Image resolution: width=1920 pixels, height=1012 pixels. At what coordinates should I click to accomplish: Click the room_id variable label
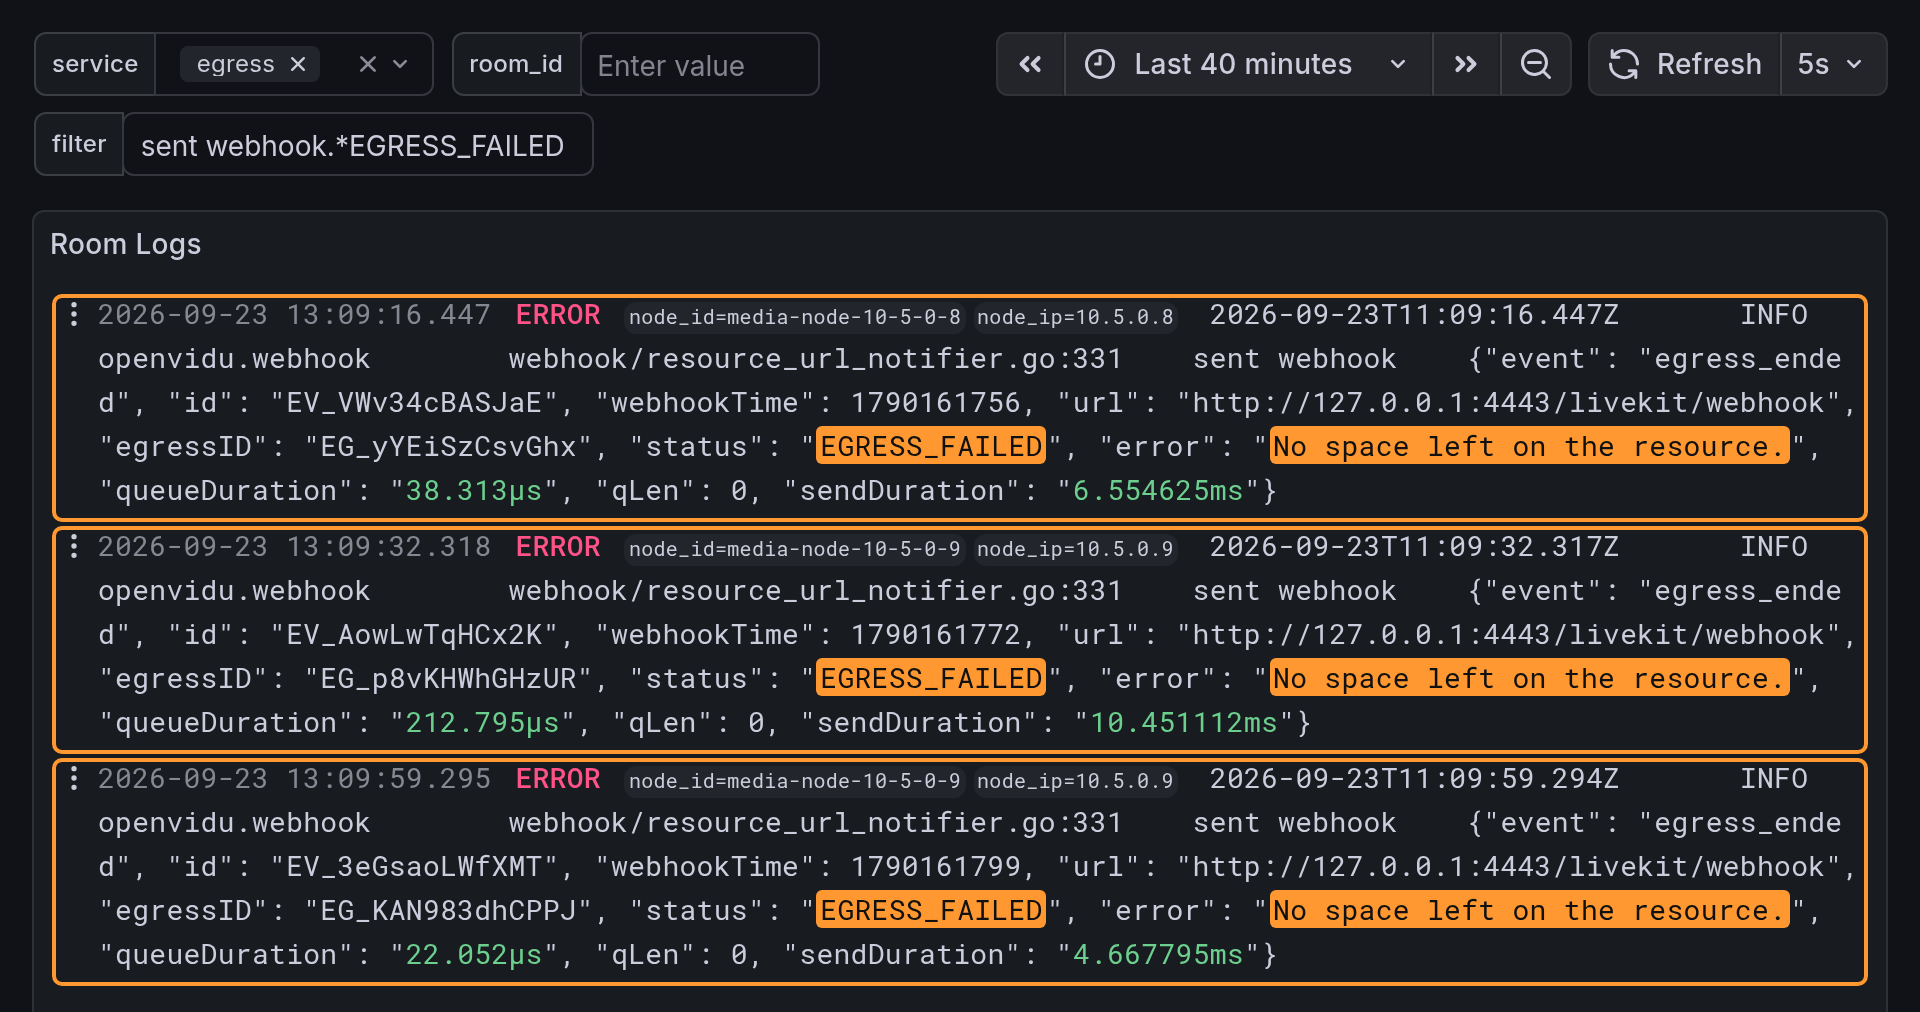pyautogui.click(x=516, y=64)
